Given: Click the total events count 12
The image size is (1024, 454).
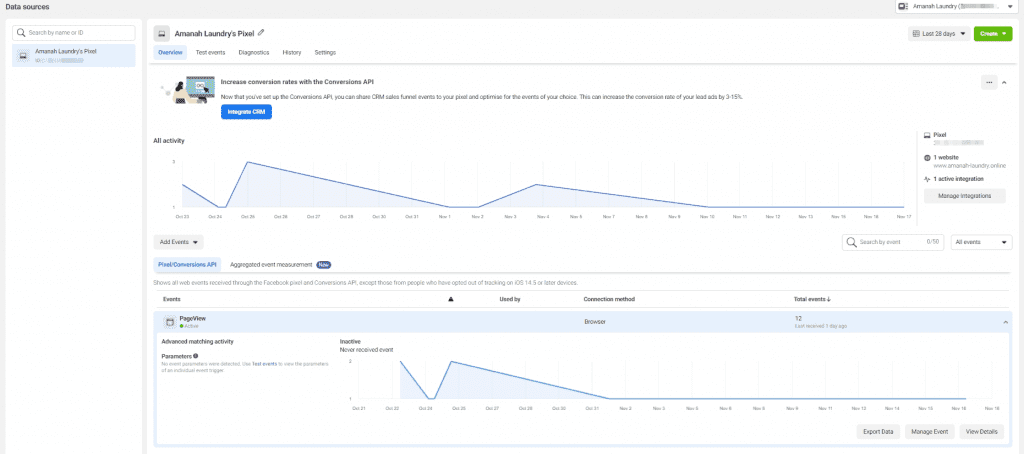Looking at the screenshot, I should [797, 318].
